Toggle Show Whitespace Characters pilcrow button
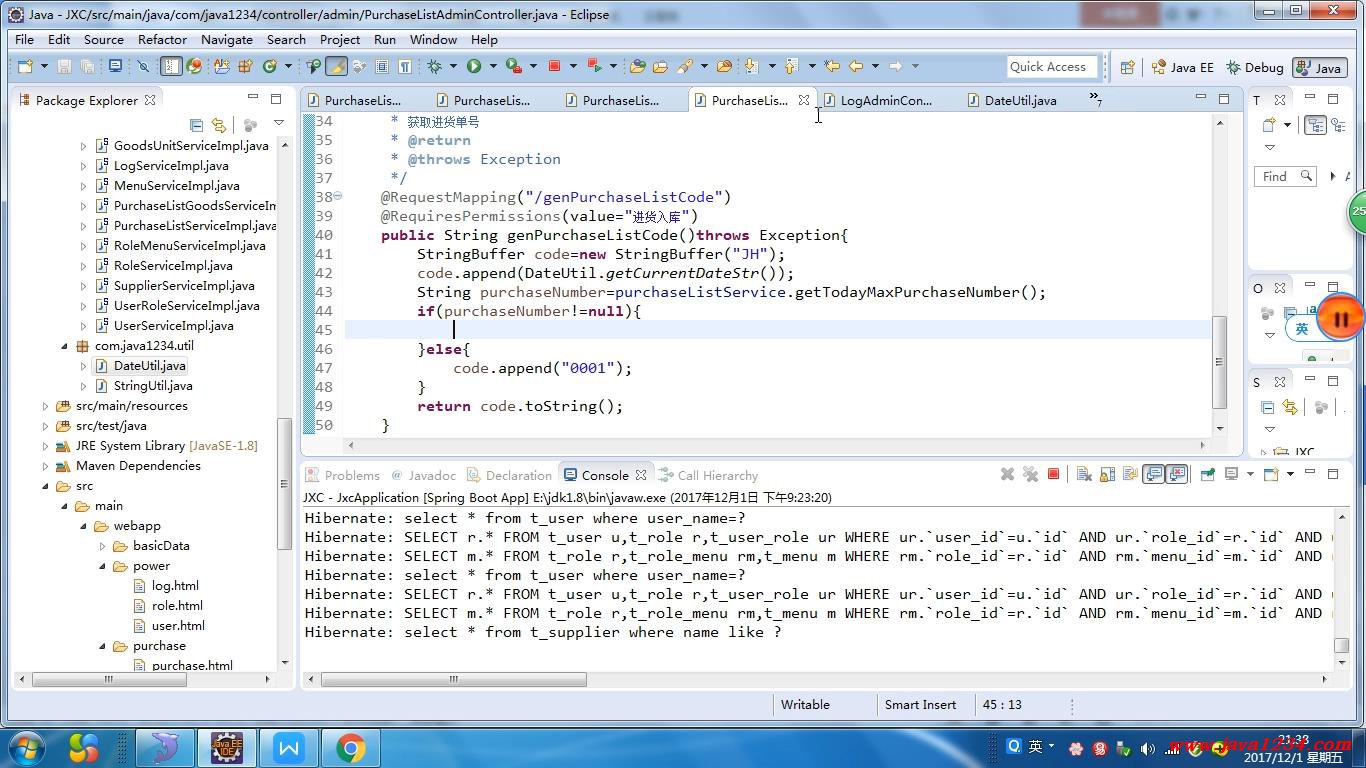This screenshot has width=1366, height=768. (404, 66)
